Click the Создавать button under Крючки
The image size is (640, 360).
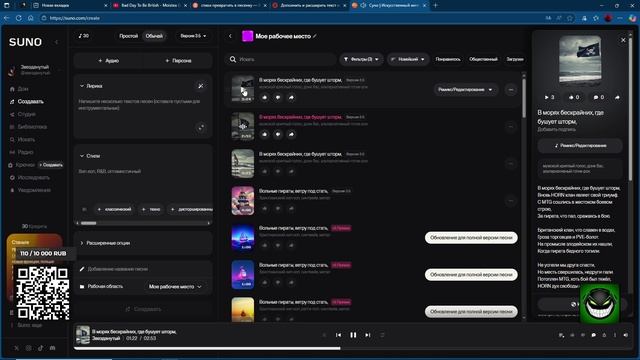click(51, 165)
